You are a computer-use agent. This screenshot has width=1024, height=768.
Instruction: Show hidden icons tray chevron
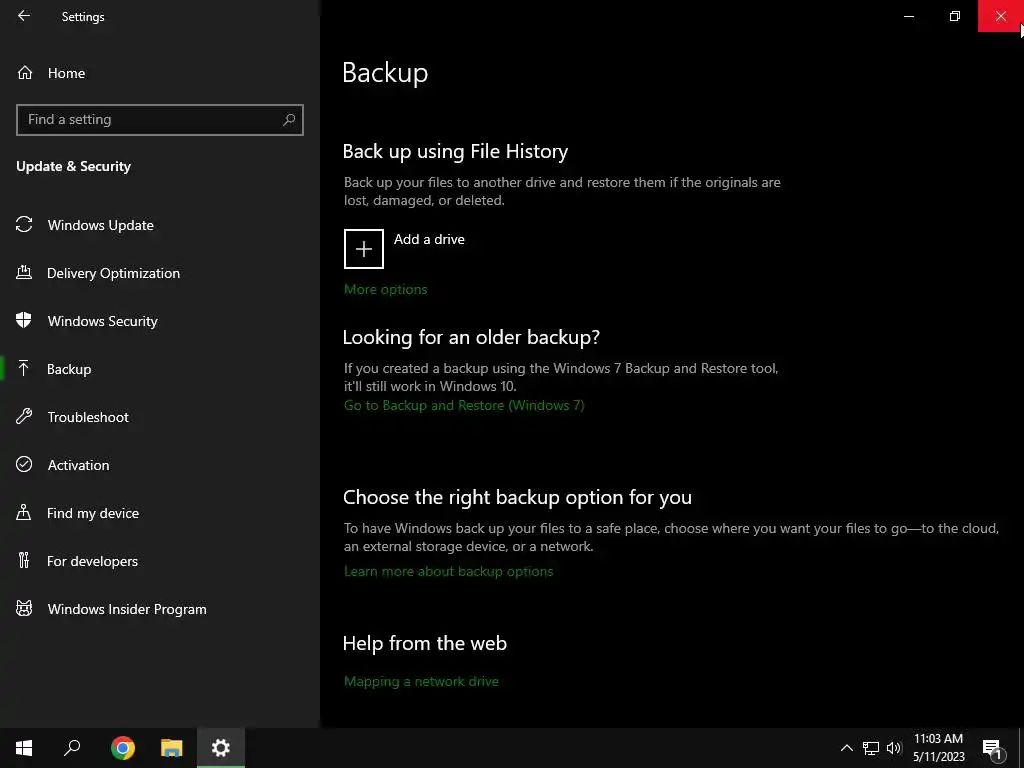(846, 748)
